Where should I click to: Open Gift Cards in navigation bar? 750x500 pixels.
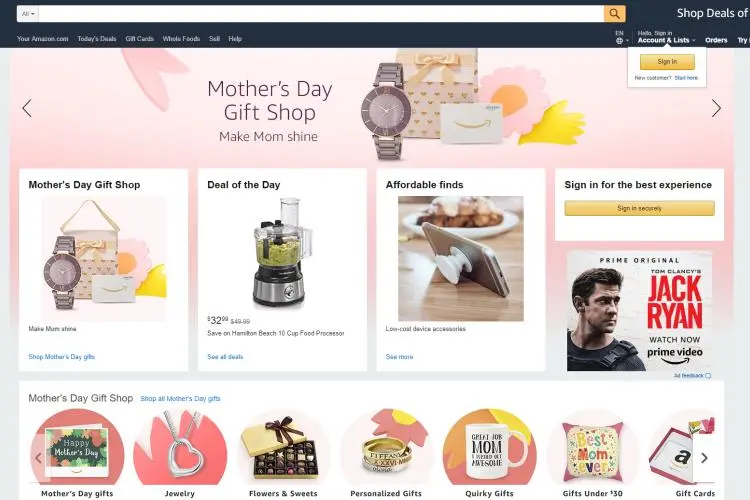coord(140,39)
